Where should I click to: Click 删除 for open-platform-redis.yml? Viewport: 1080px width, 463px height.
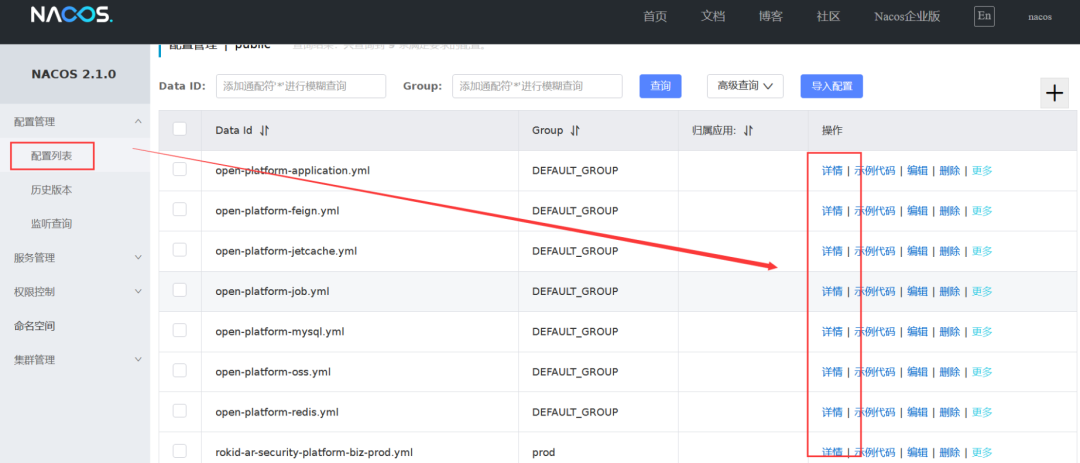(x=950, y=412)
